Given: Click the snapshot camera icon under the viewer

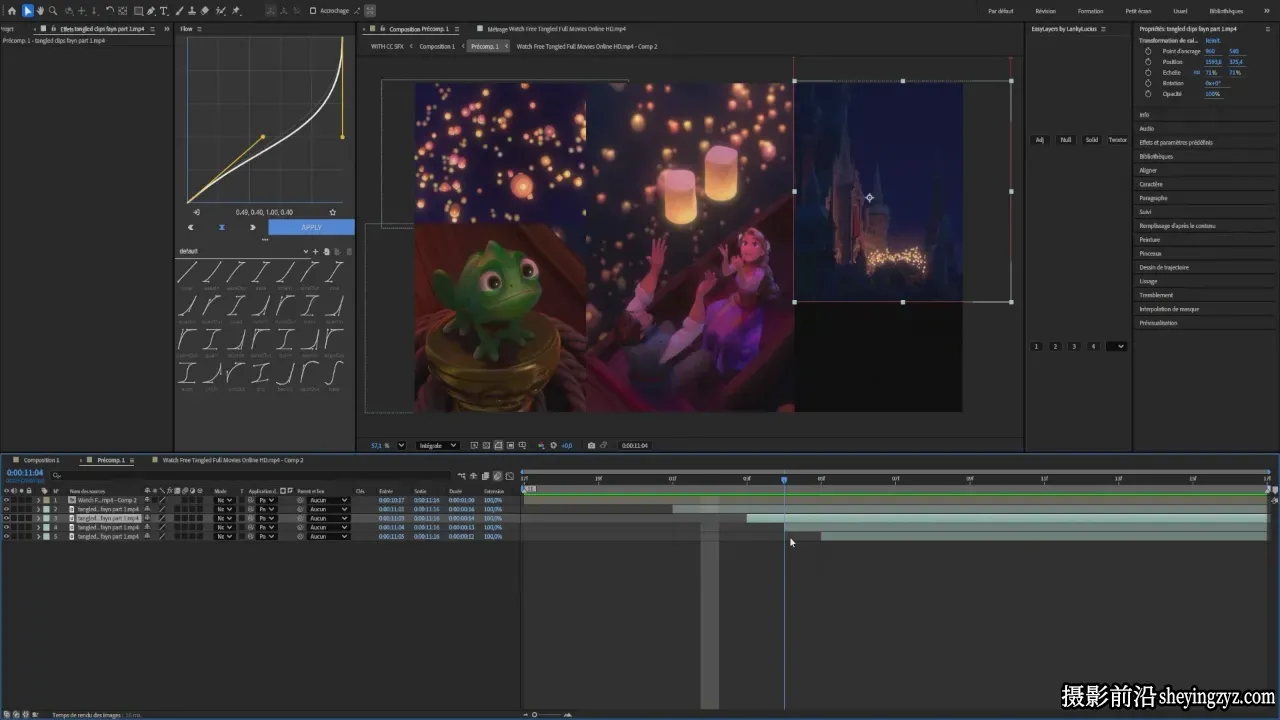Looking at the screenshot, I should [591, 445].
